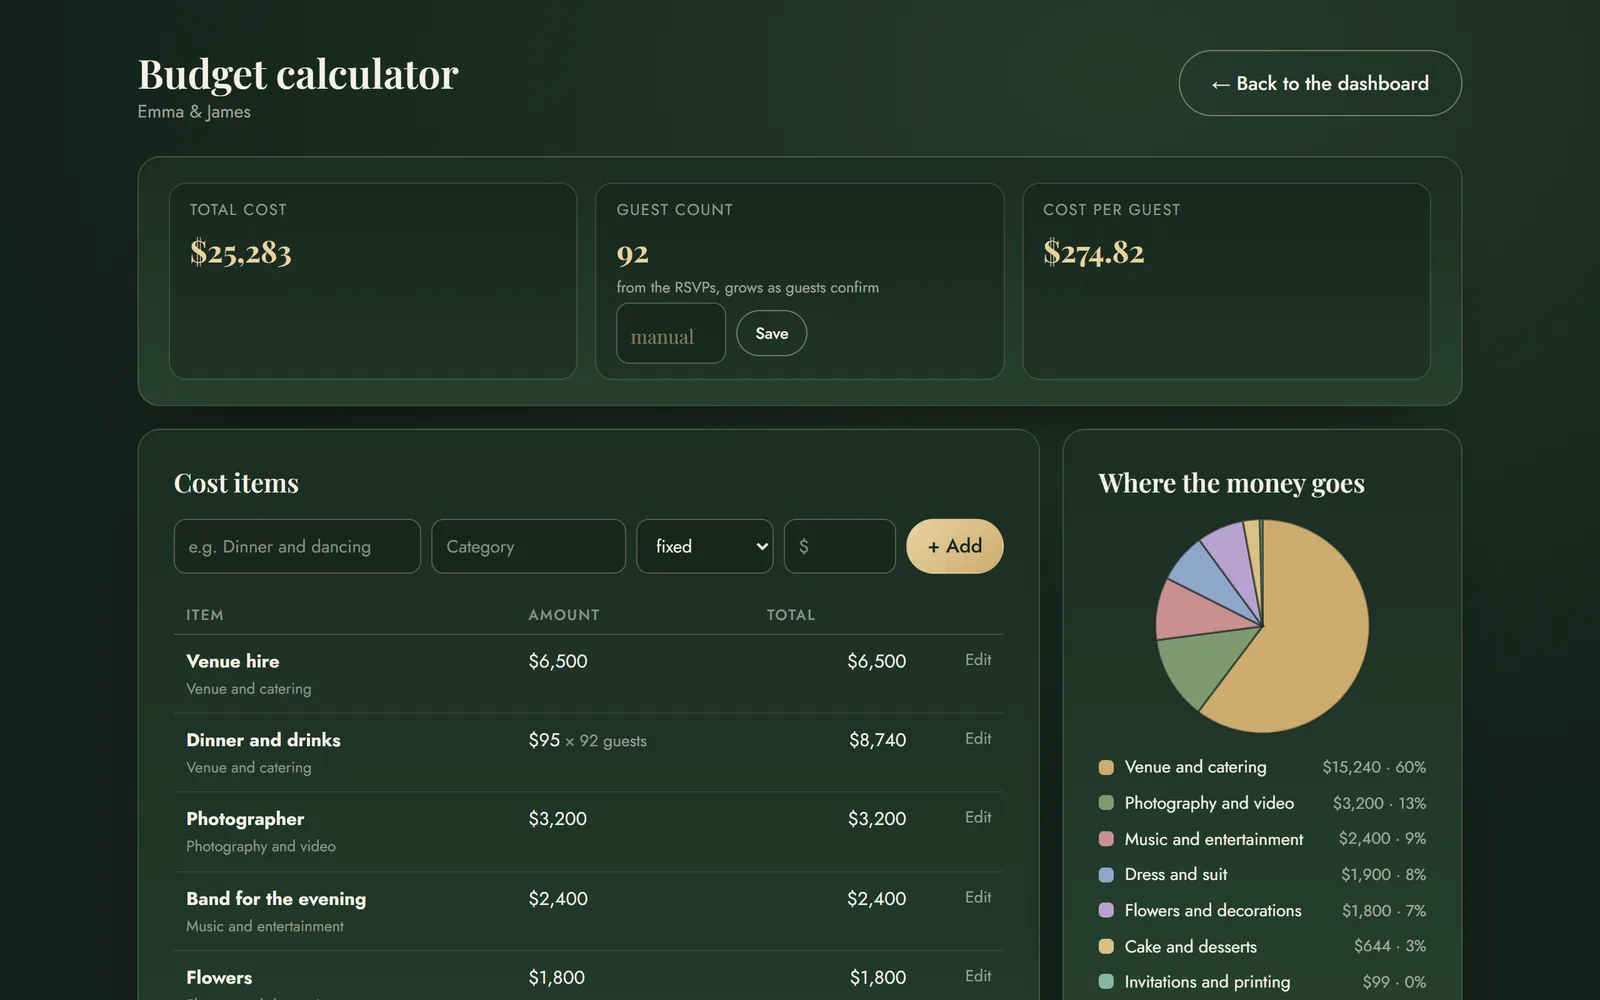
Task: Focus the manual guest count field
Action: 671,333
